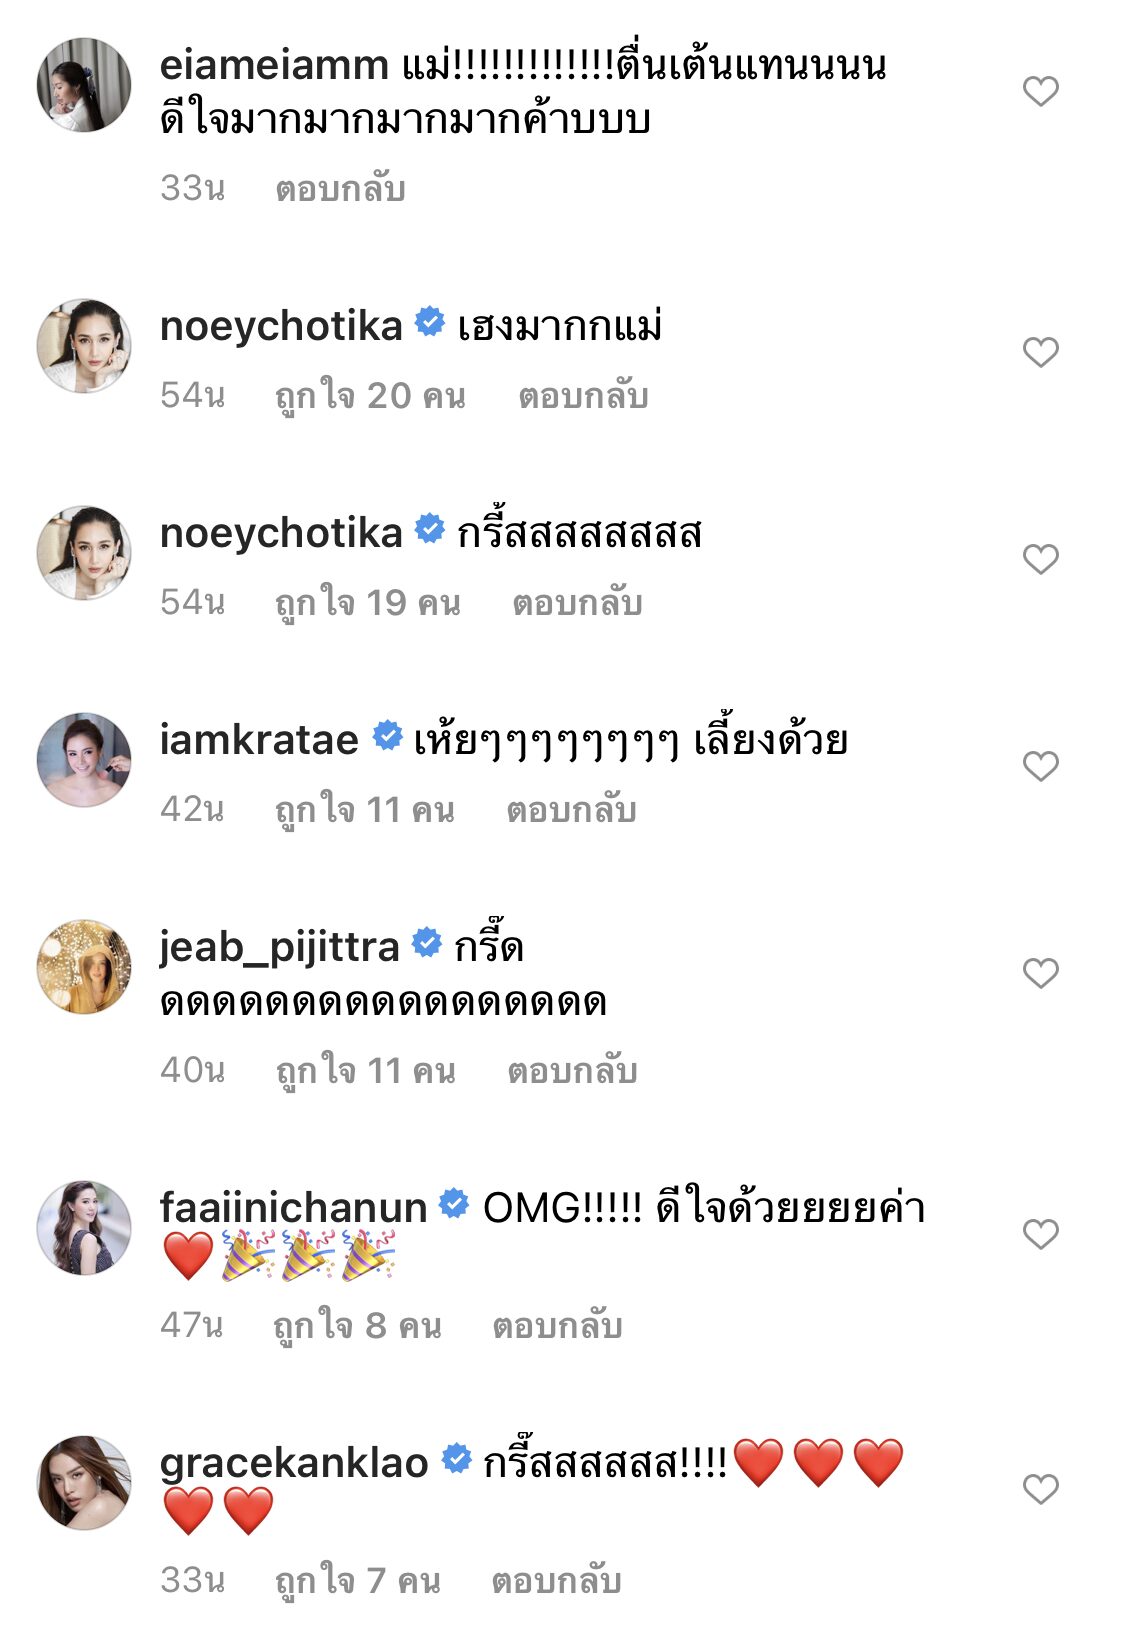This screenshot has height=1630, width=1125.
Task: Open eiameiamm's profile picture
Action: pos(84,86)
